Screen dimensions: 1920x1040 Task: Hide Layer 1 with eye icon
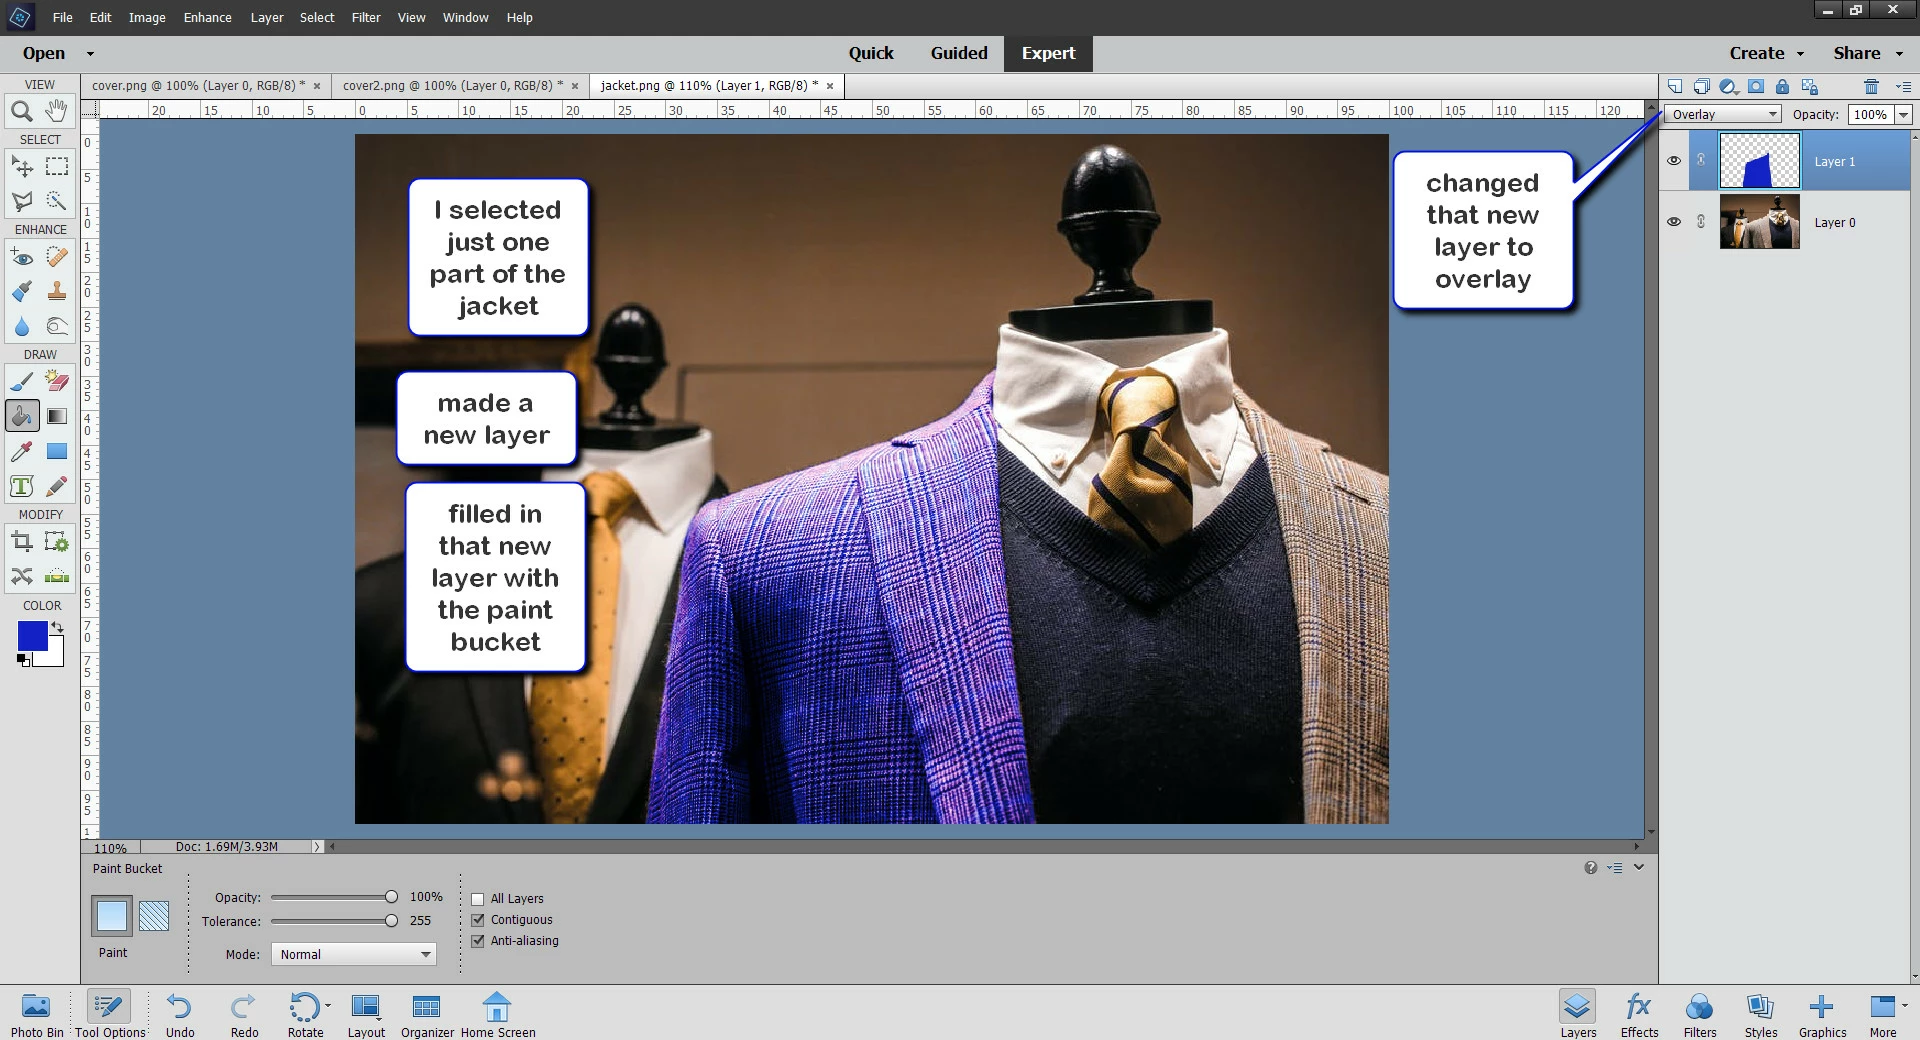[x=1674, y=161]
